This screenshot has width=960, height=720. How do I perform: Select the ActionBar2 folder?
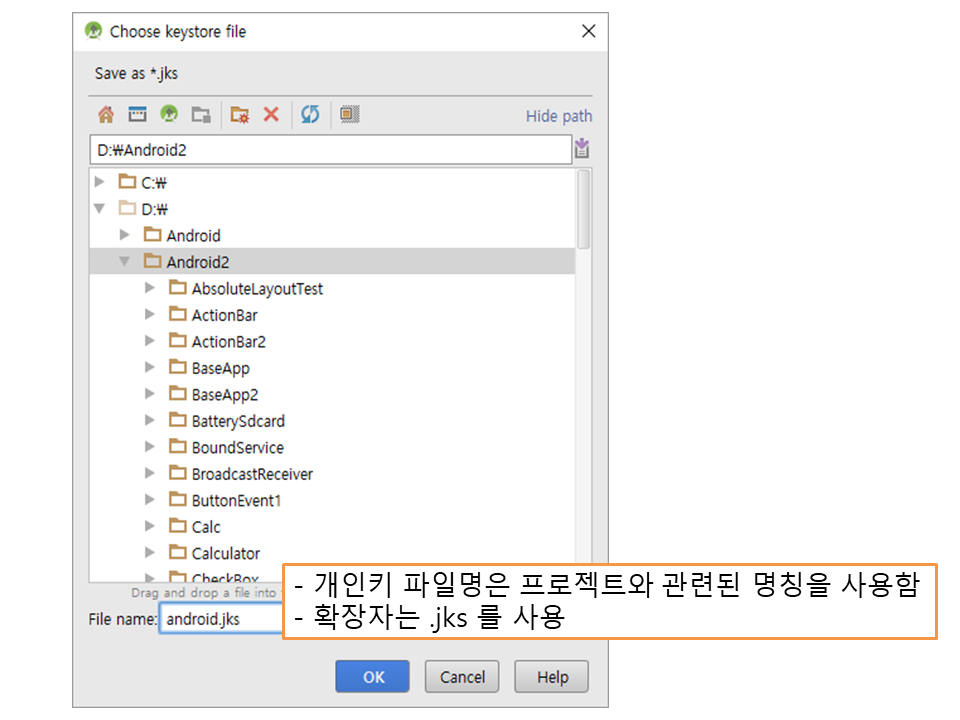228,342
